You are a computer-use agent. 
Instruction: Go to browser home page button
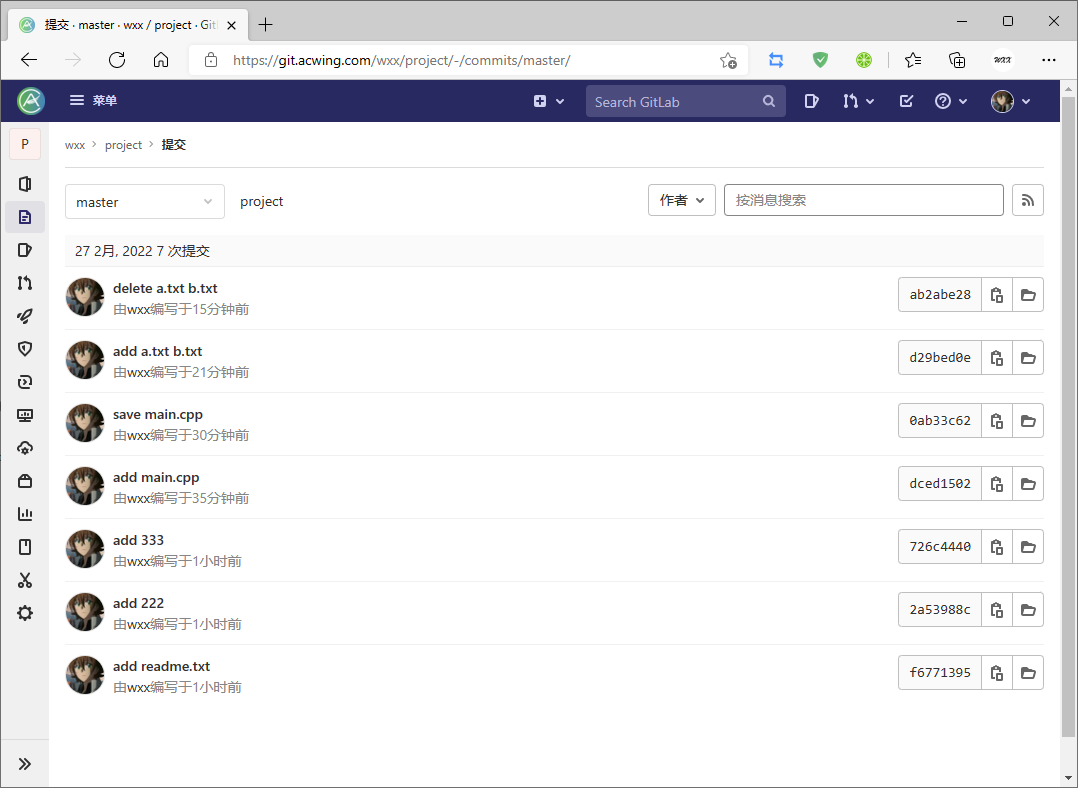161,60
